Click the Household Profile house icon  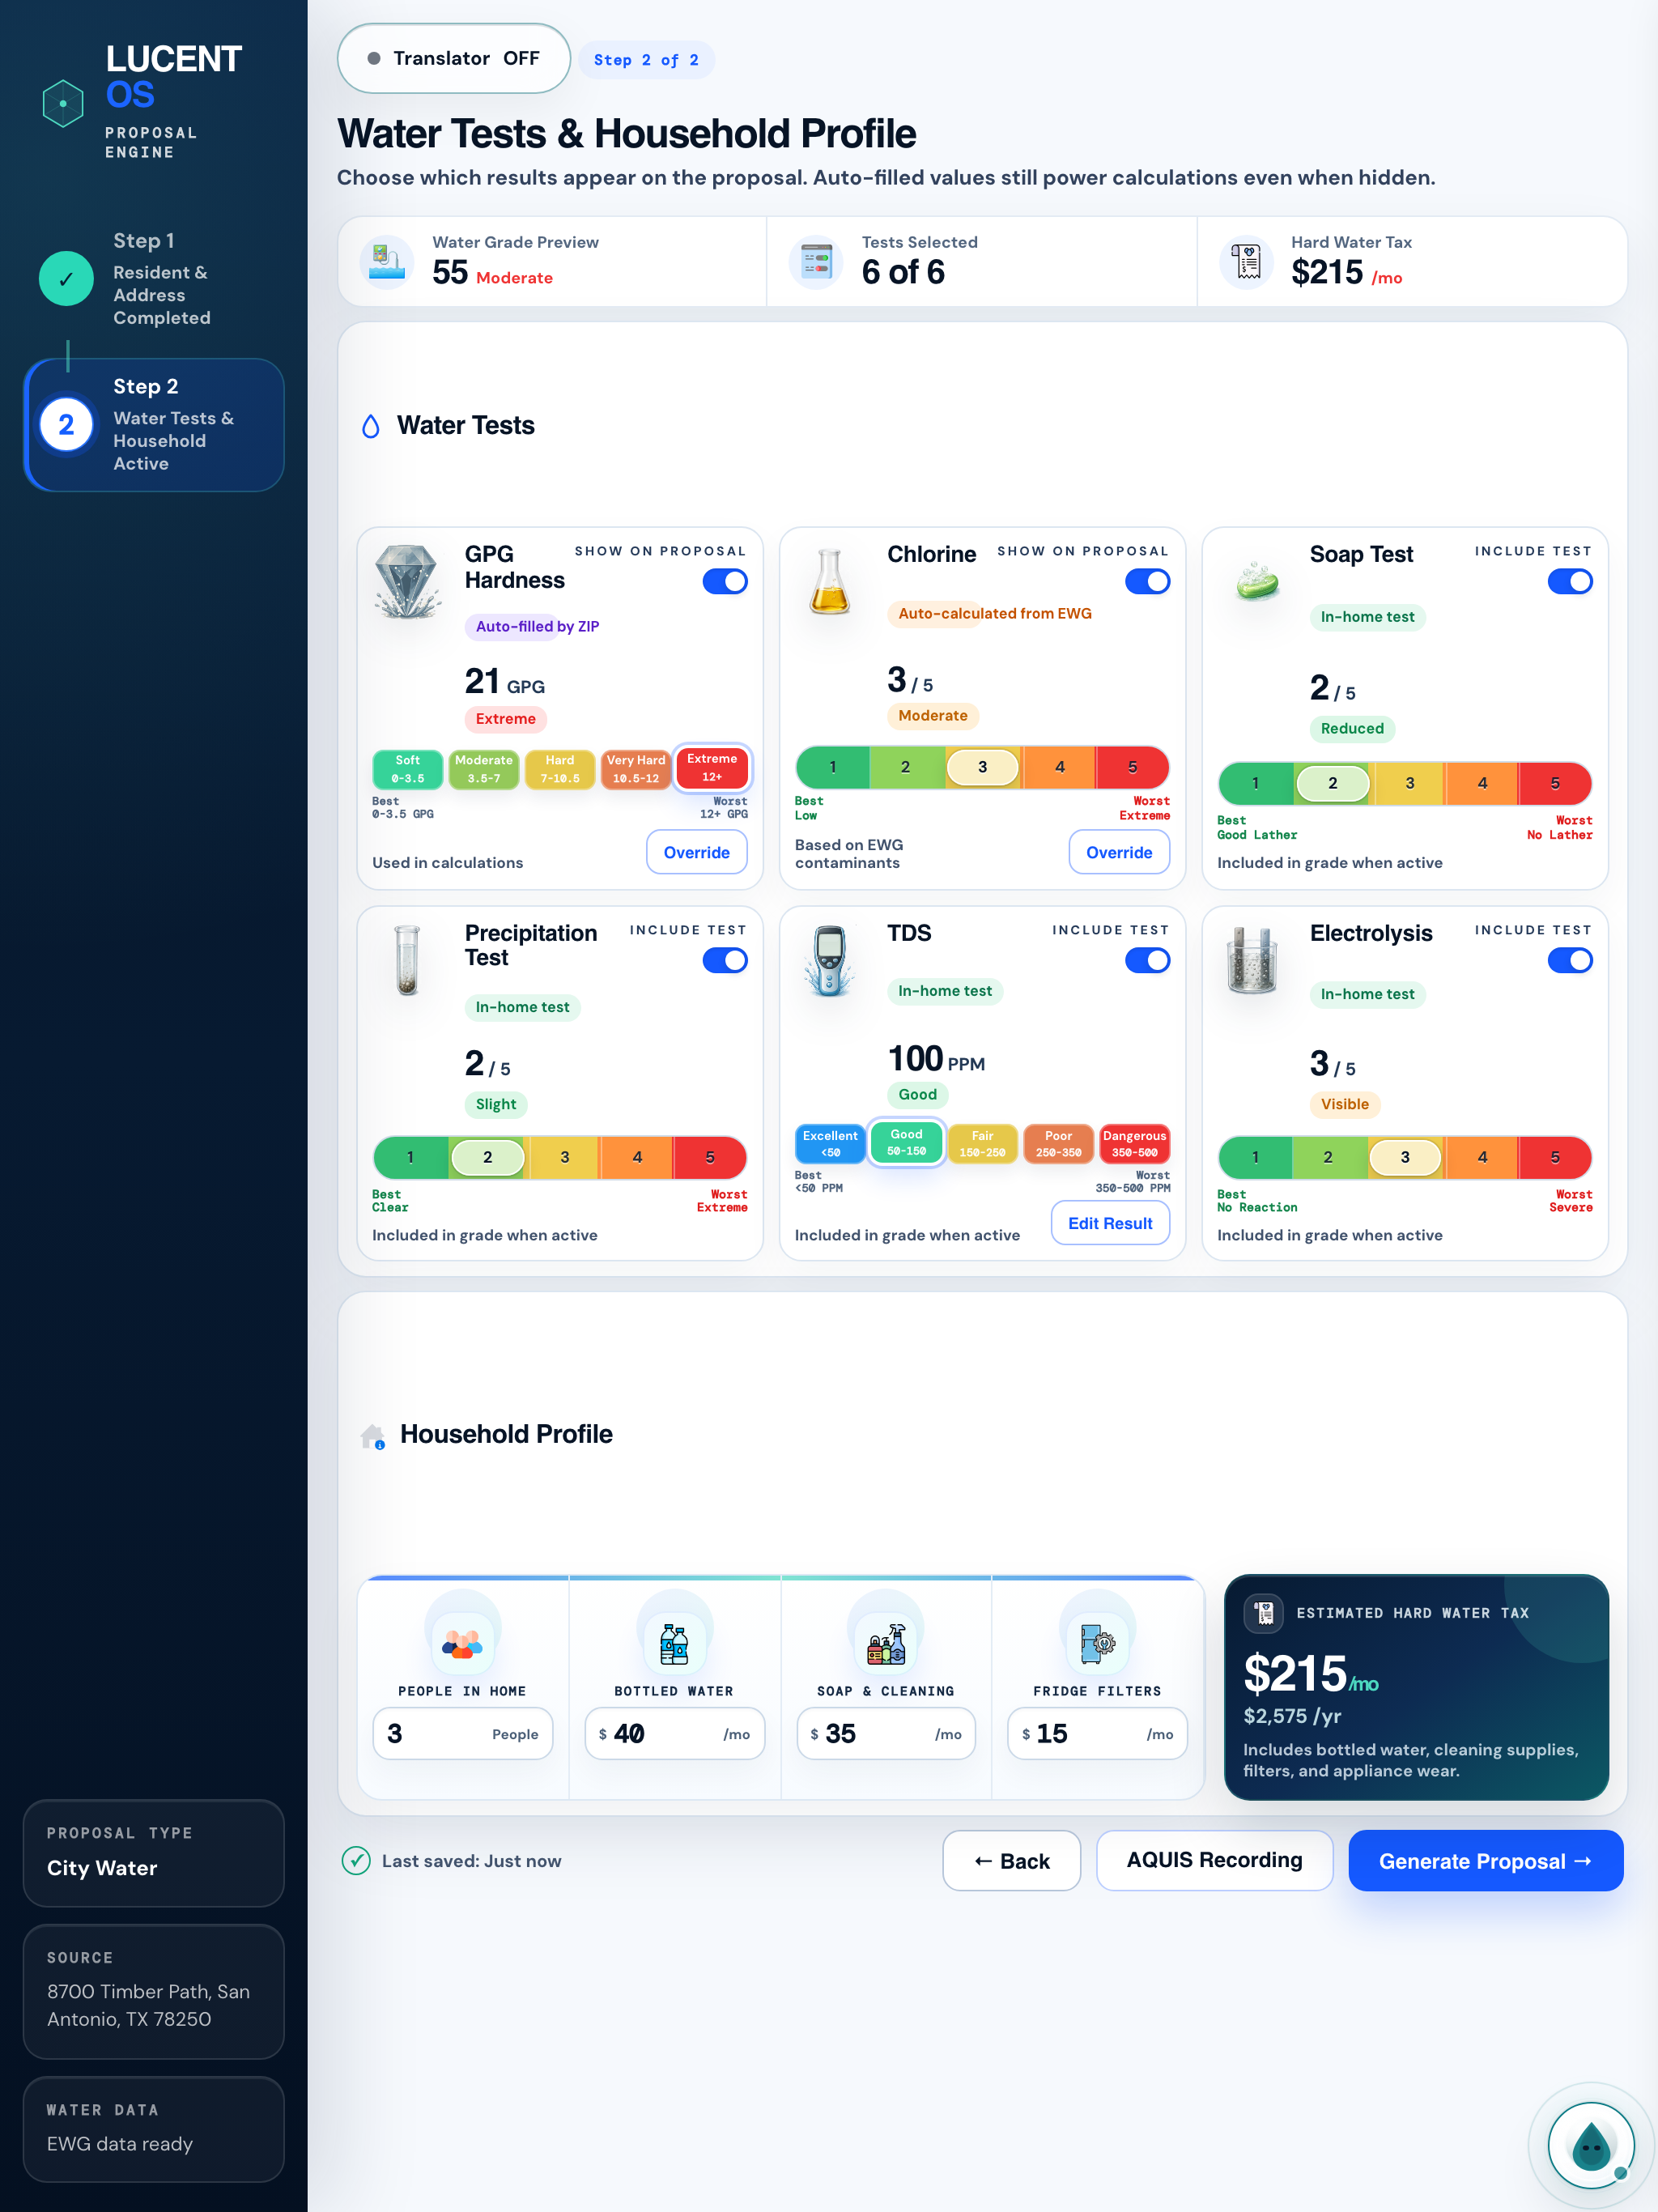tap(372, 1436)
